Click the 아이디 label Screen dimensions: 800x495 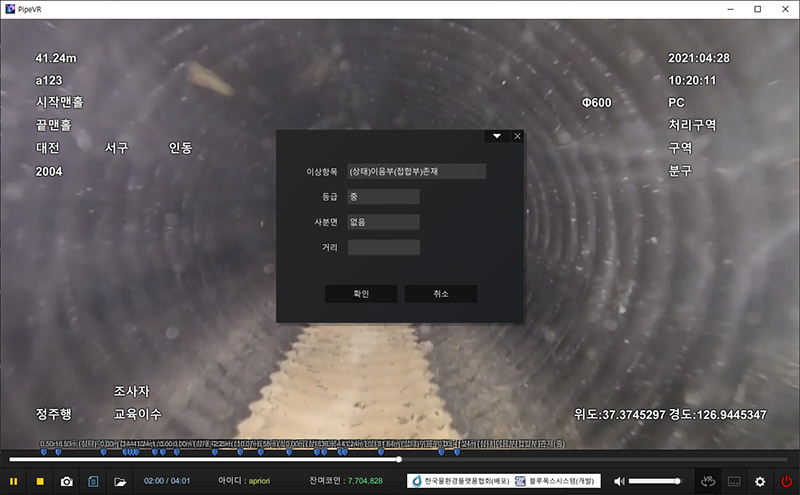[x=232, y=481]
